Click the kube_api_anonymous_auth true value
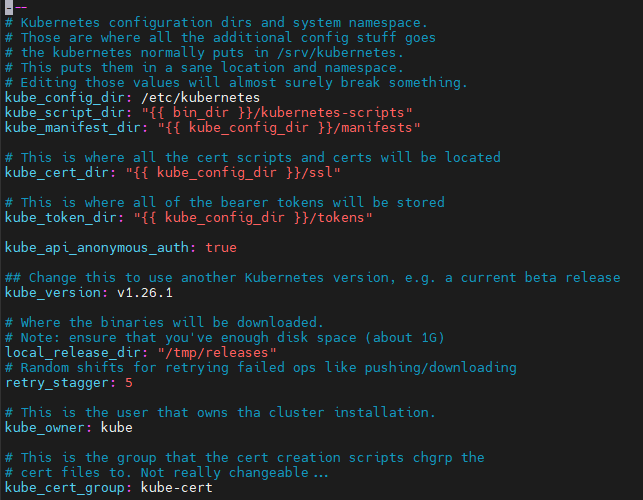The image size is (643, 500). [x=221, y=248]
